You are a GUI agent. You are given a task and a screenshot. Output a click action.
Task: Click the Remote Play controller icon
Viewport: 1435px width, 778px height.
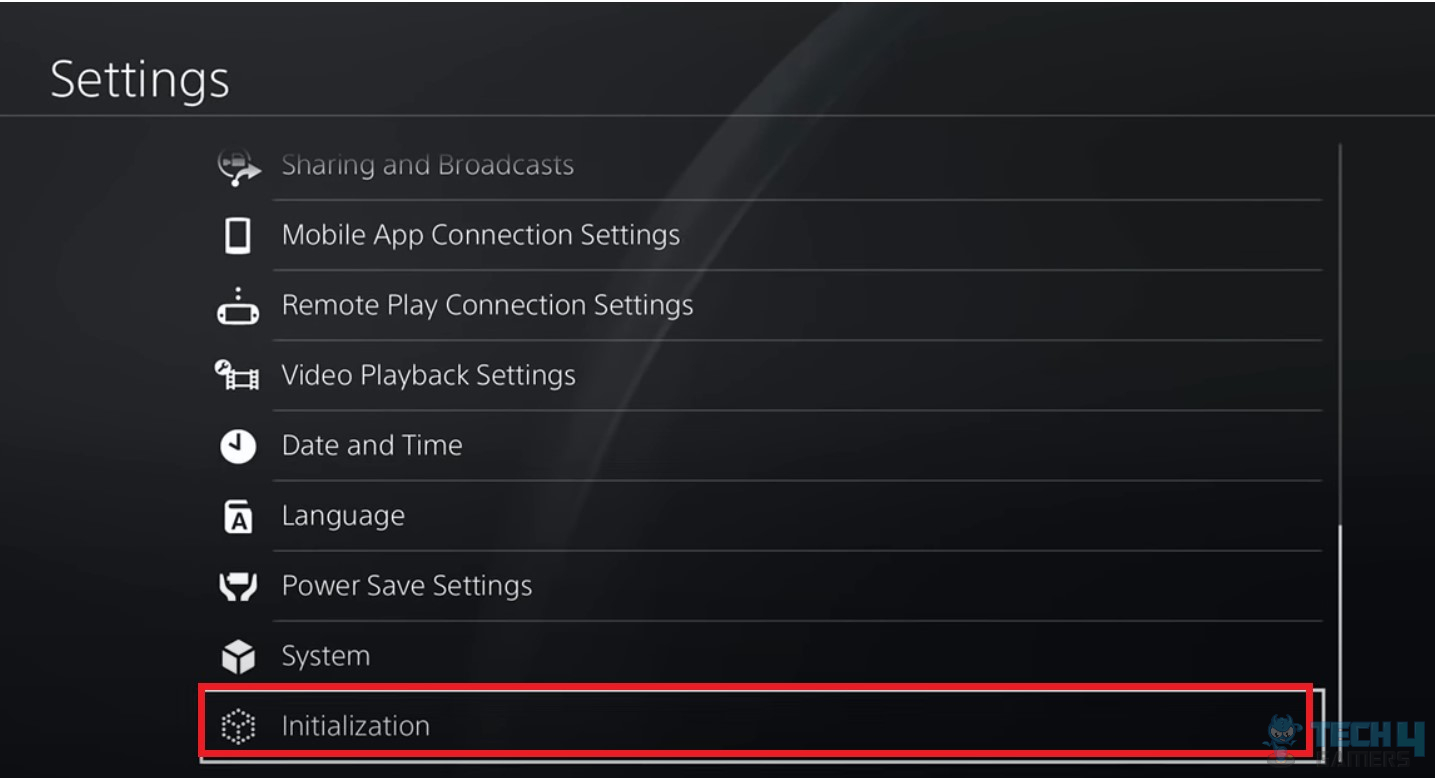coord(237,304)
